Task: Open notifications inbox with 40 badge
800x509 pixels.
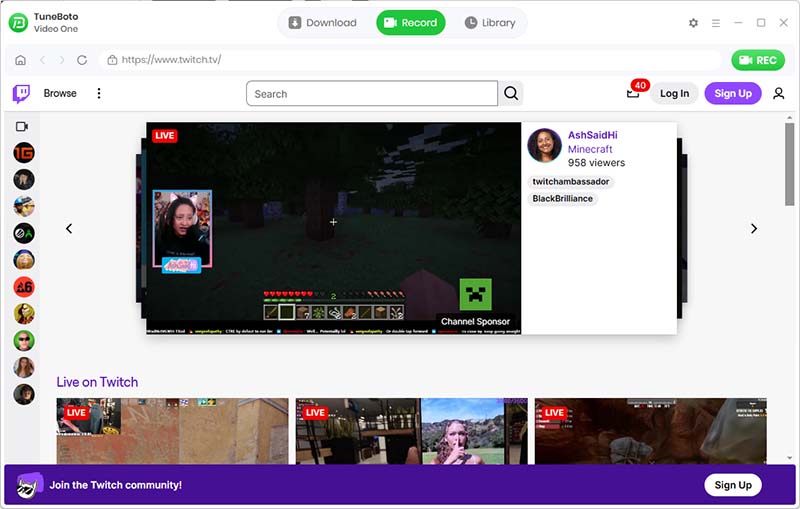Action: click(x=633, y=93)
